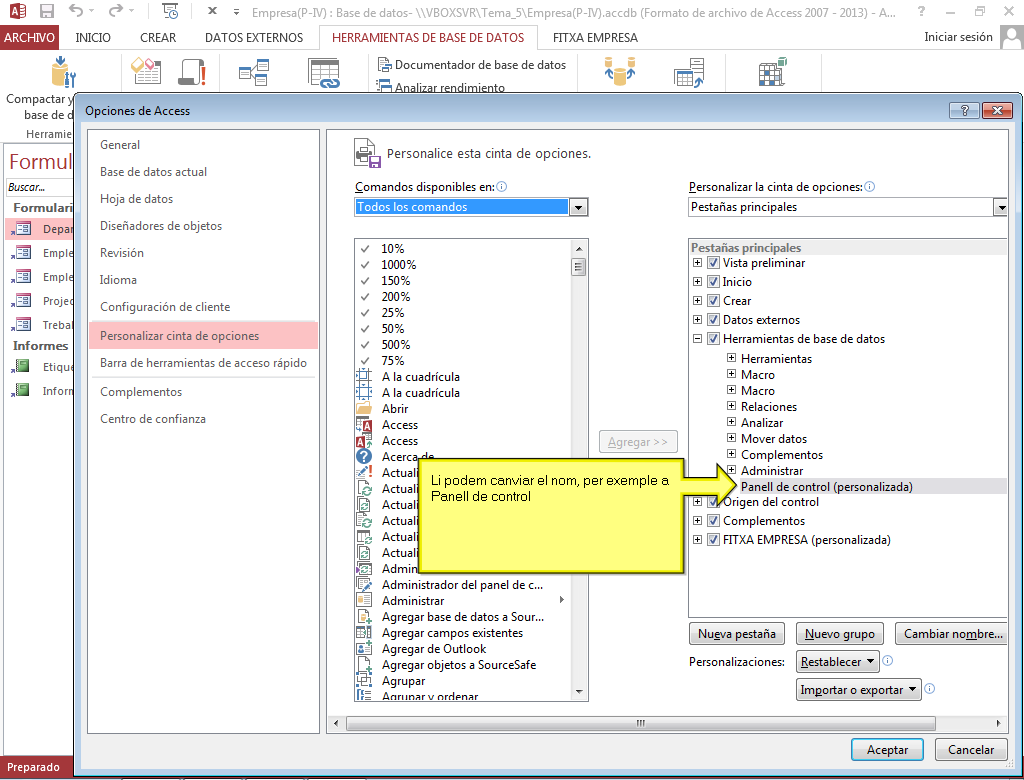
Task: Select the first Access icon command
Action: pos(364,425)
